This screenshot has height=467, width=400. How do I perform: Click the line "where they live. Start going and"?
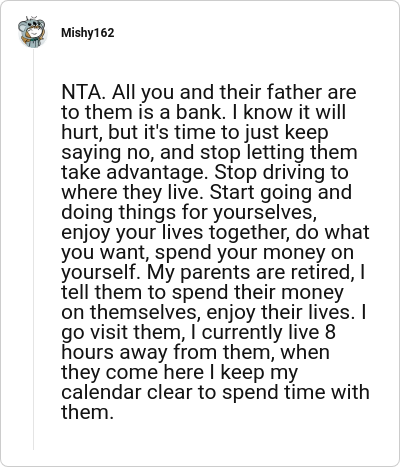[x=206, y=192]
